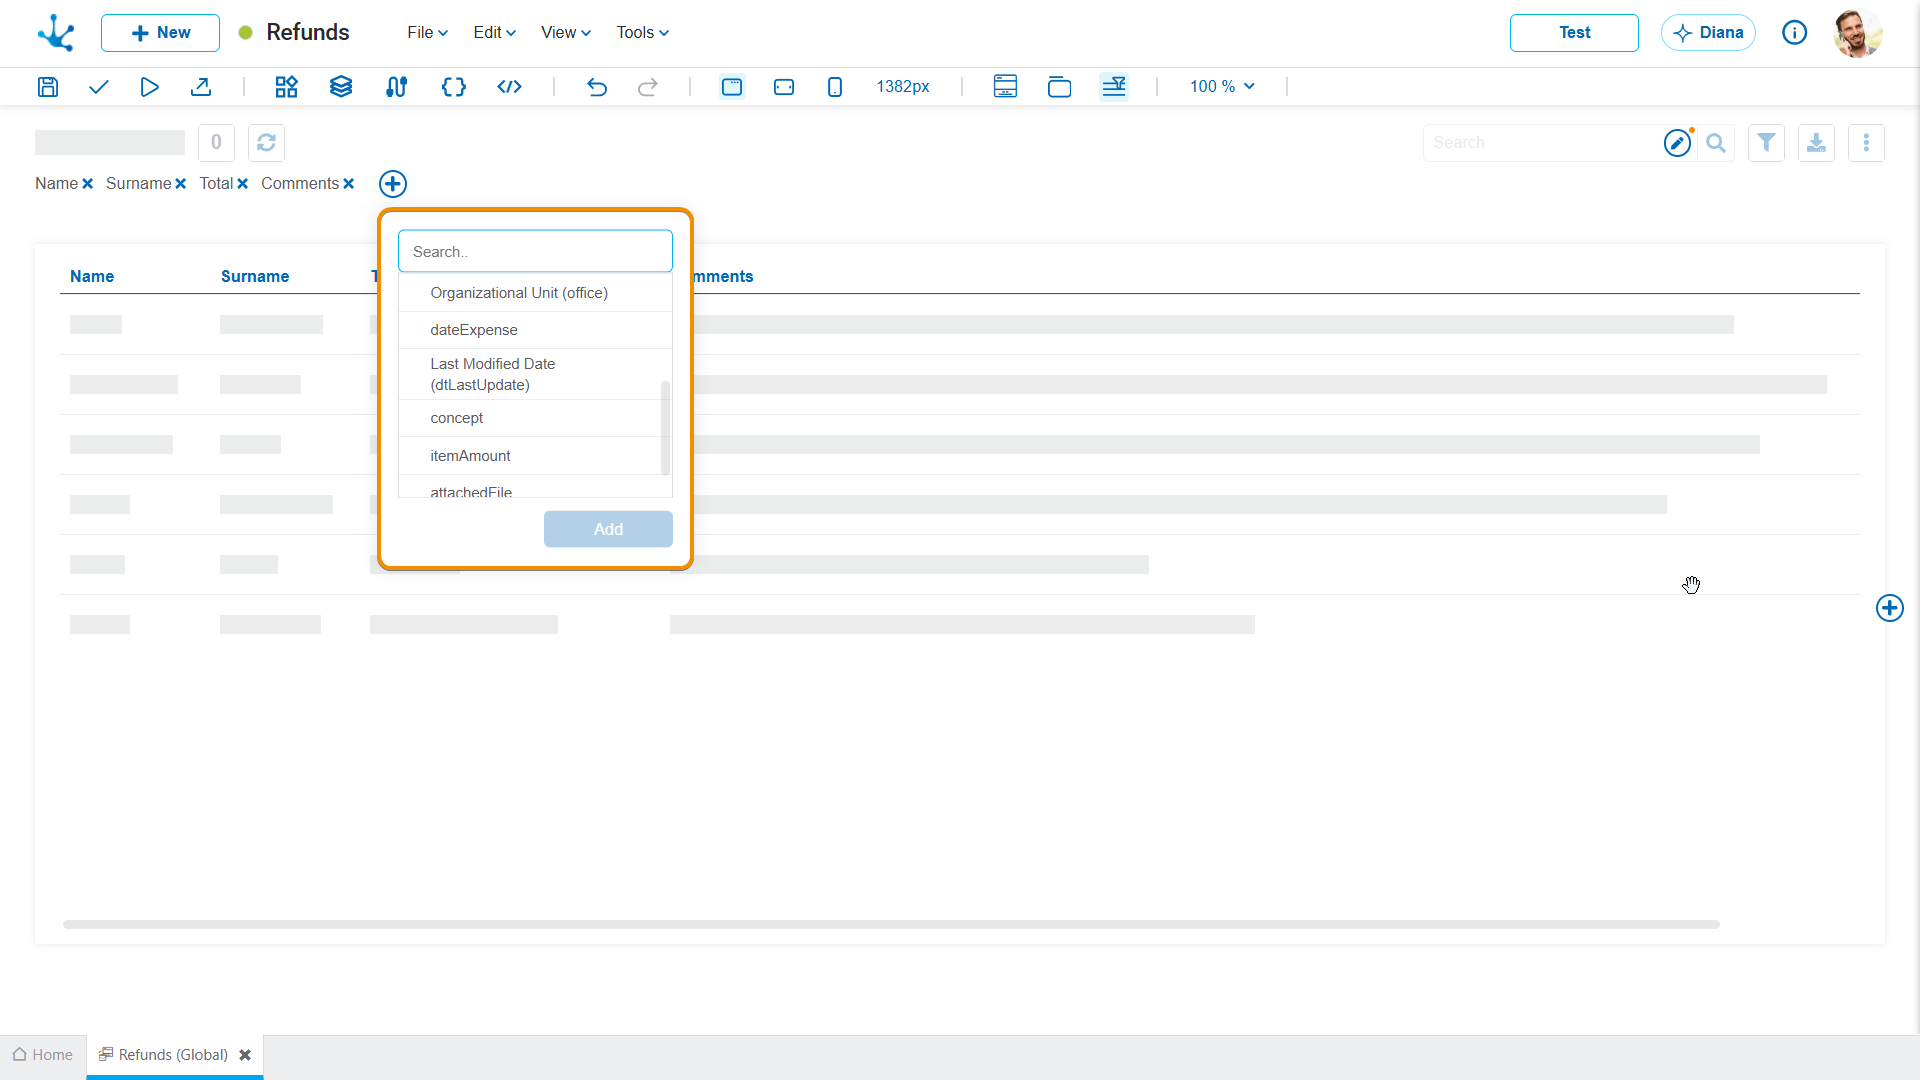
Task: Click the Test button
Action: coord(1574,33)
